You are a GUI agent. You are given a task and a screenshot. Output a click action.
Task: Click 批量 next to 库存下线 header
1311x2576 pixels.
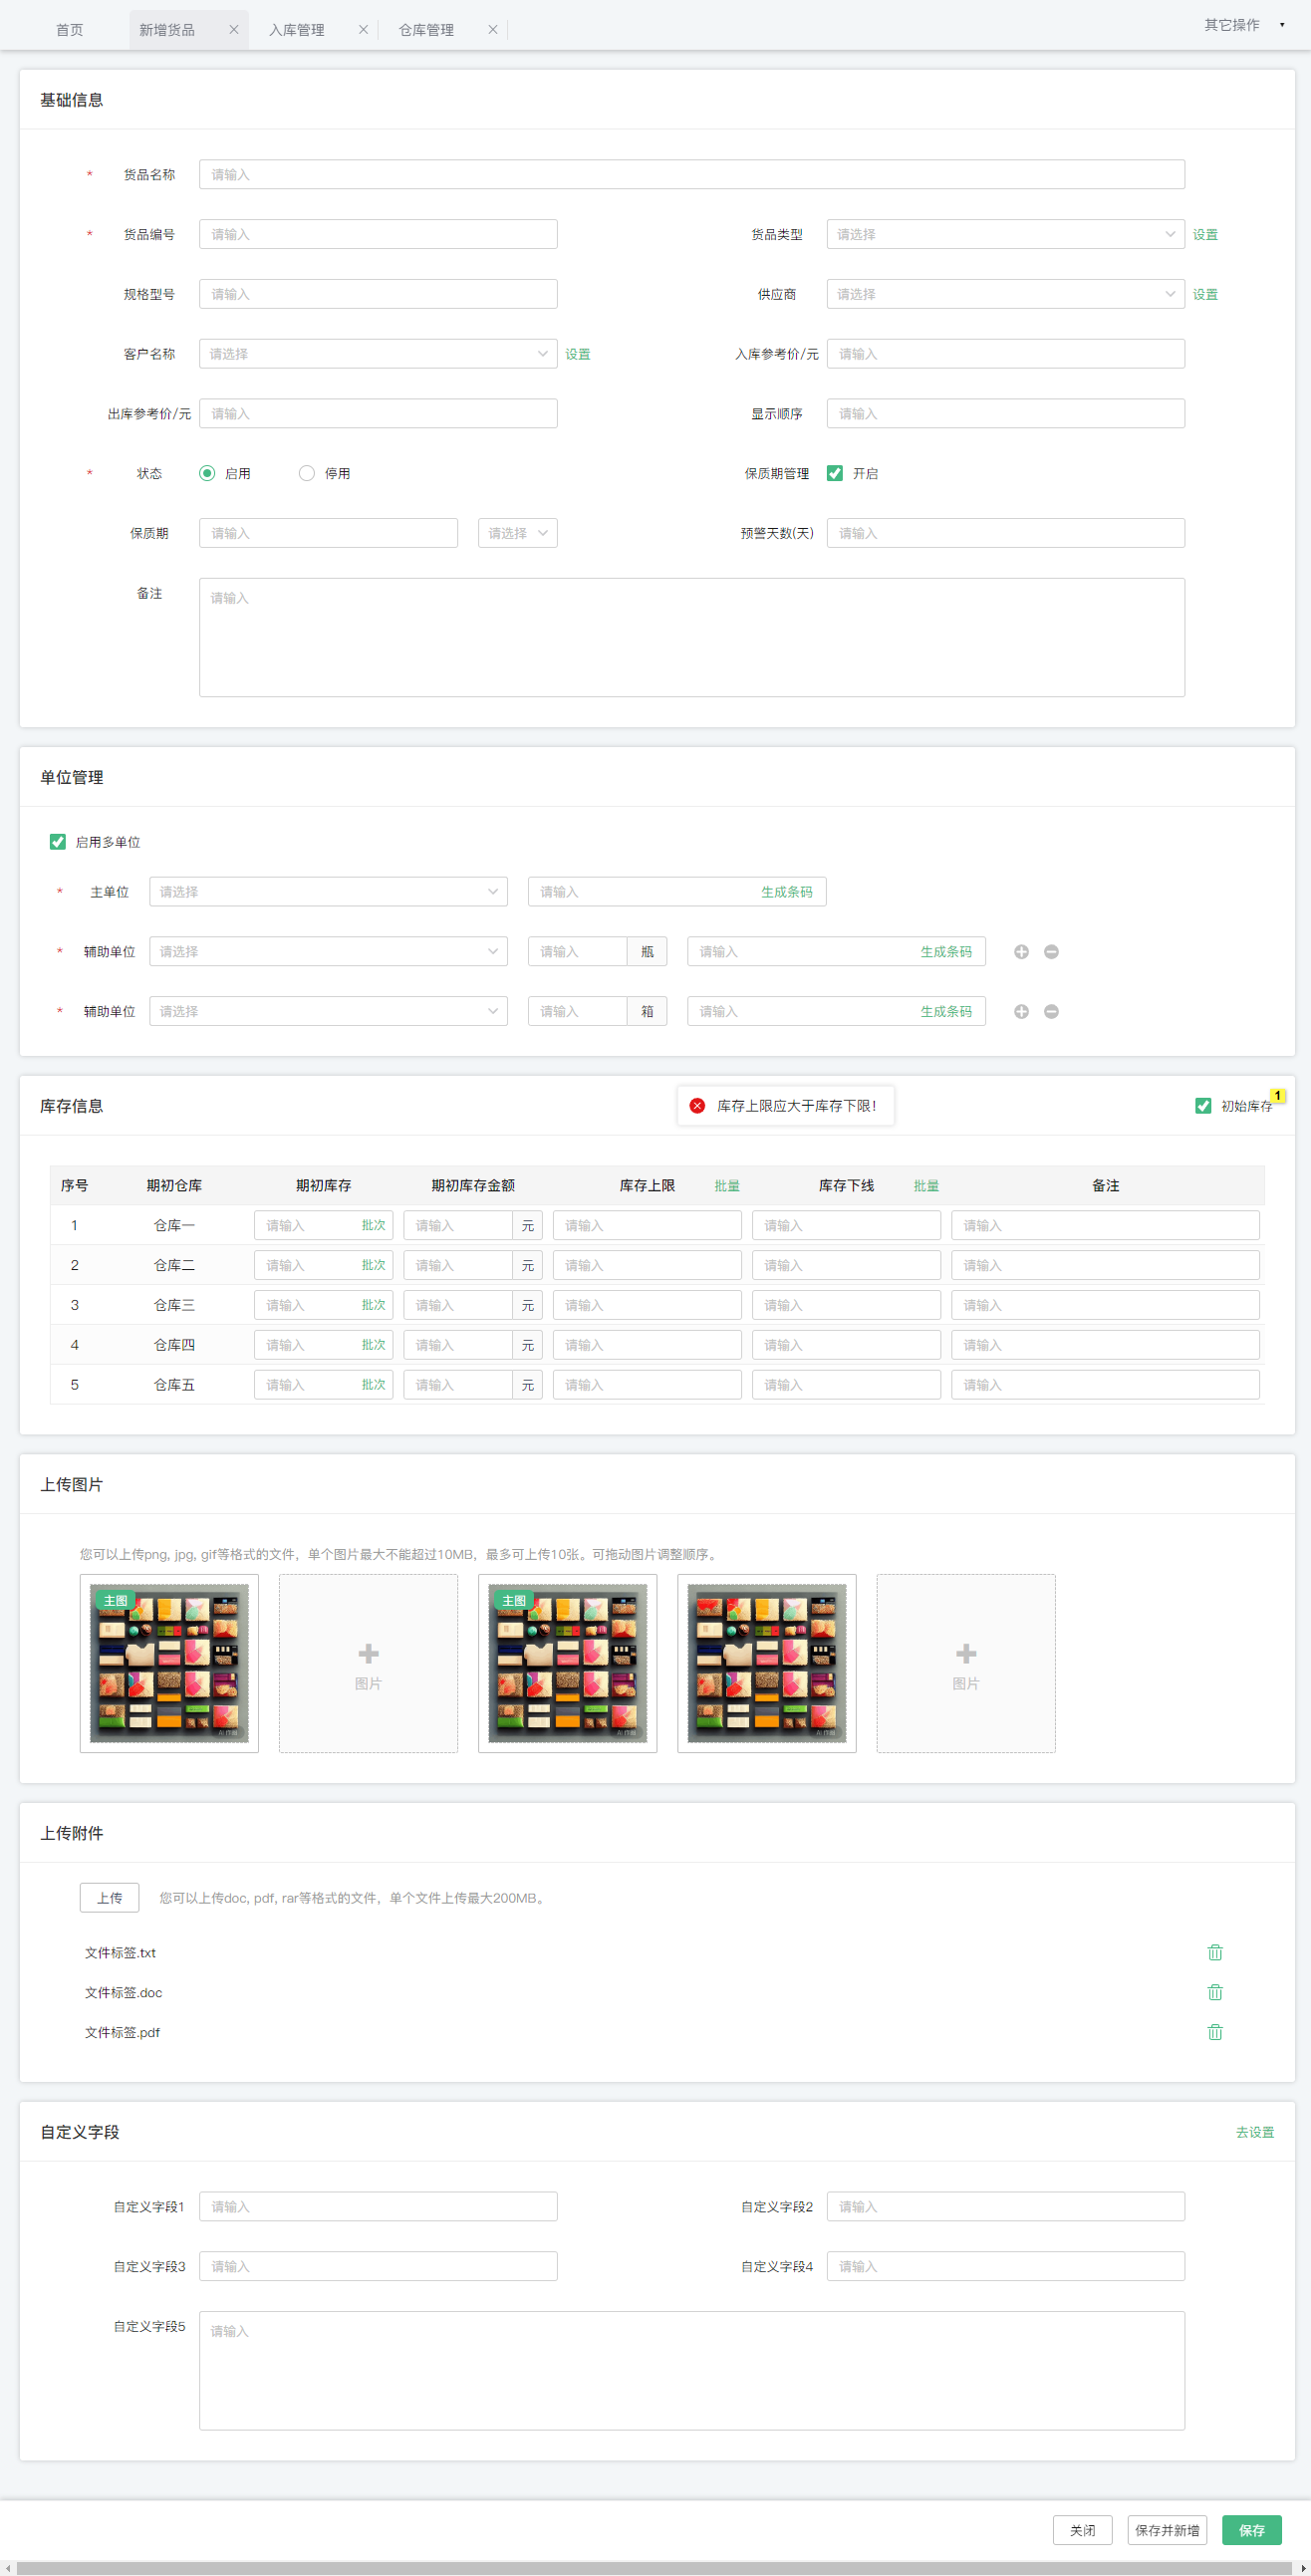click(926, 1186)
